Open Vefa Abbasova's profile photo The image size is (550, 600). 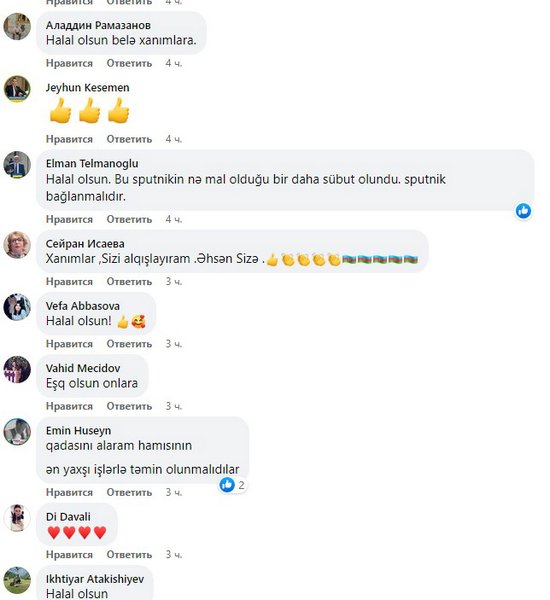[17, 307]
